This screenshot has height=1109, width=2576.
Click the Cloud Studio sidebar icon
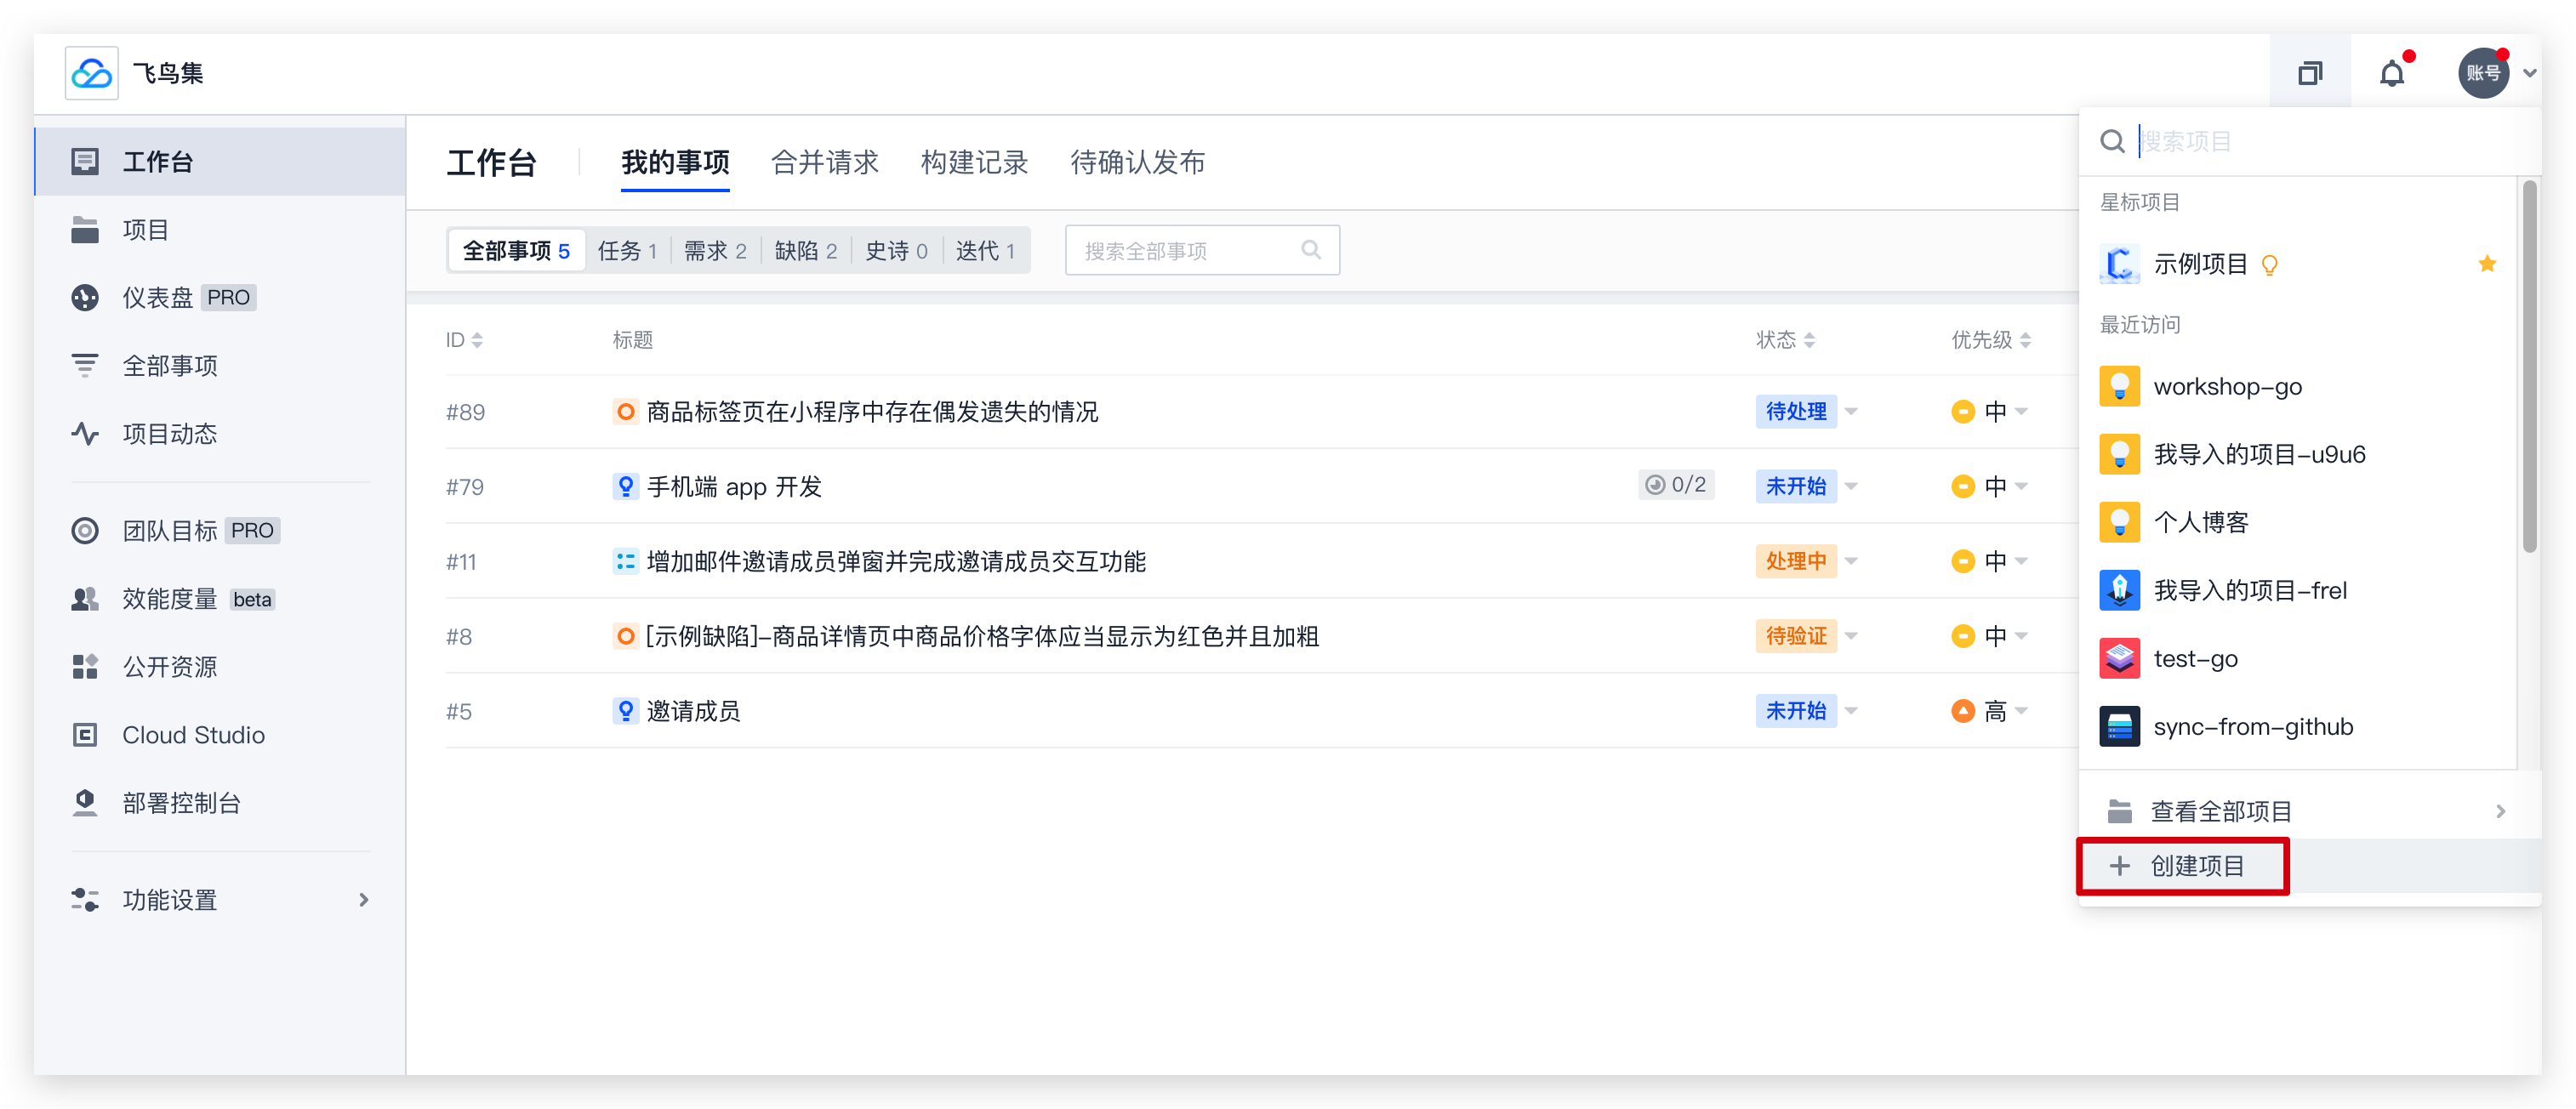coord(85,734)
